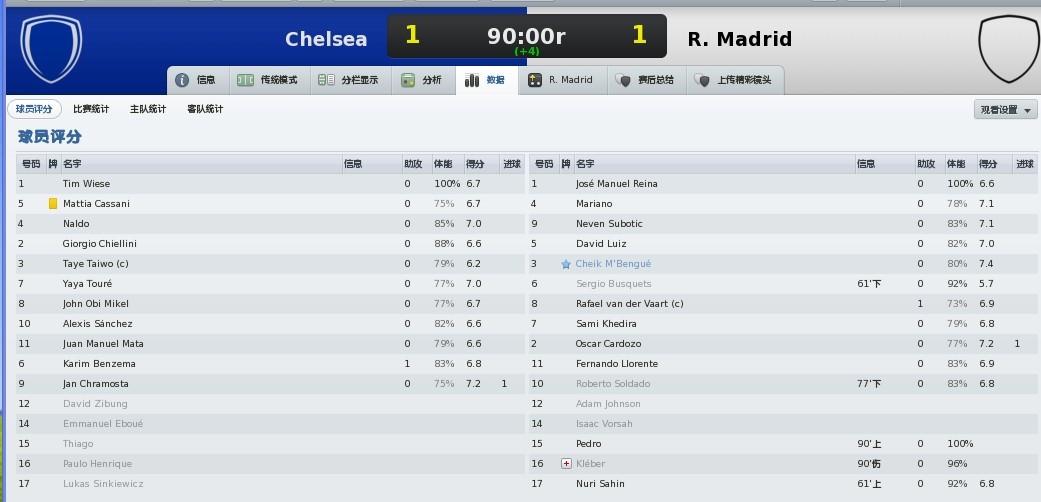Open Jan Chramosta's player link

[96, 384]
